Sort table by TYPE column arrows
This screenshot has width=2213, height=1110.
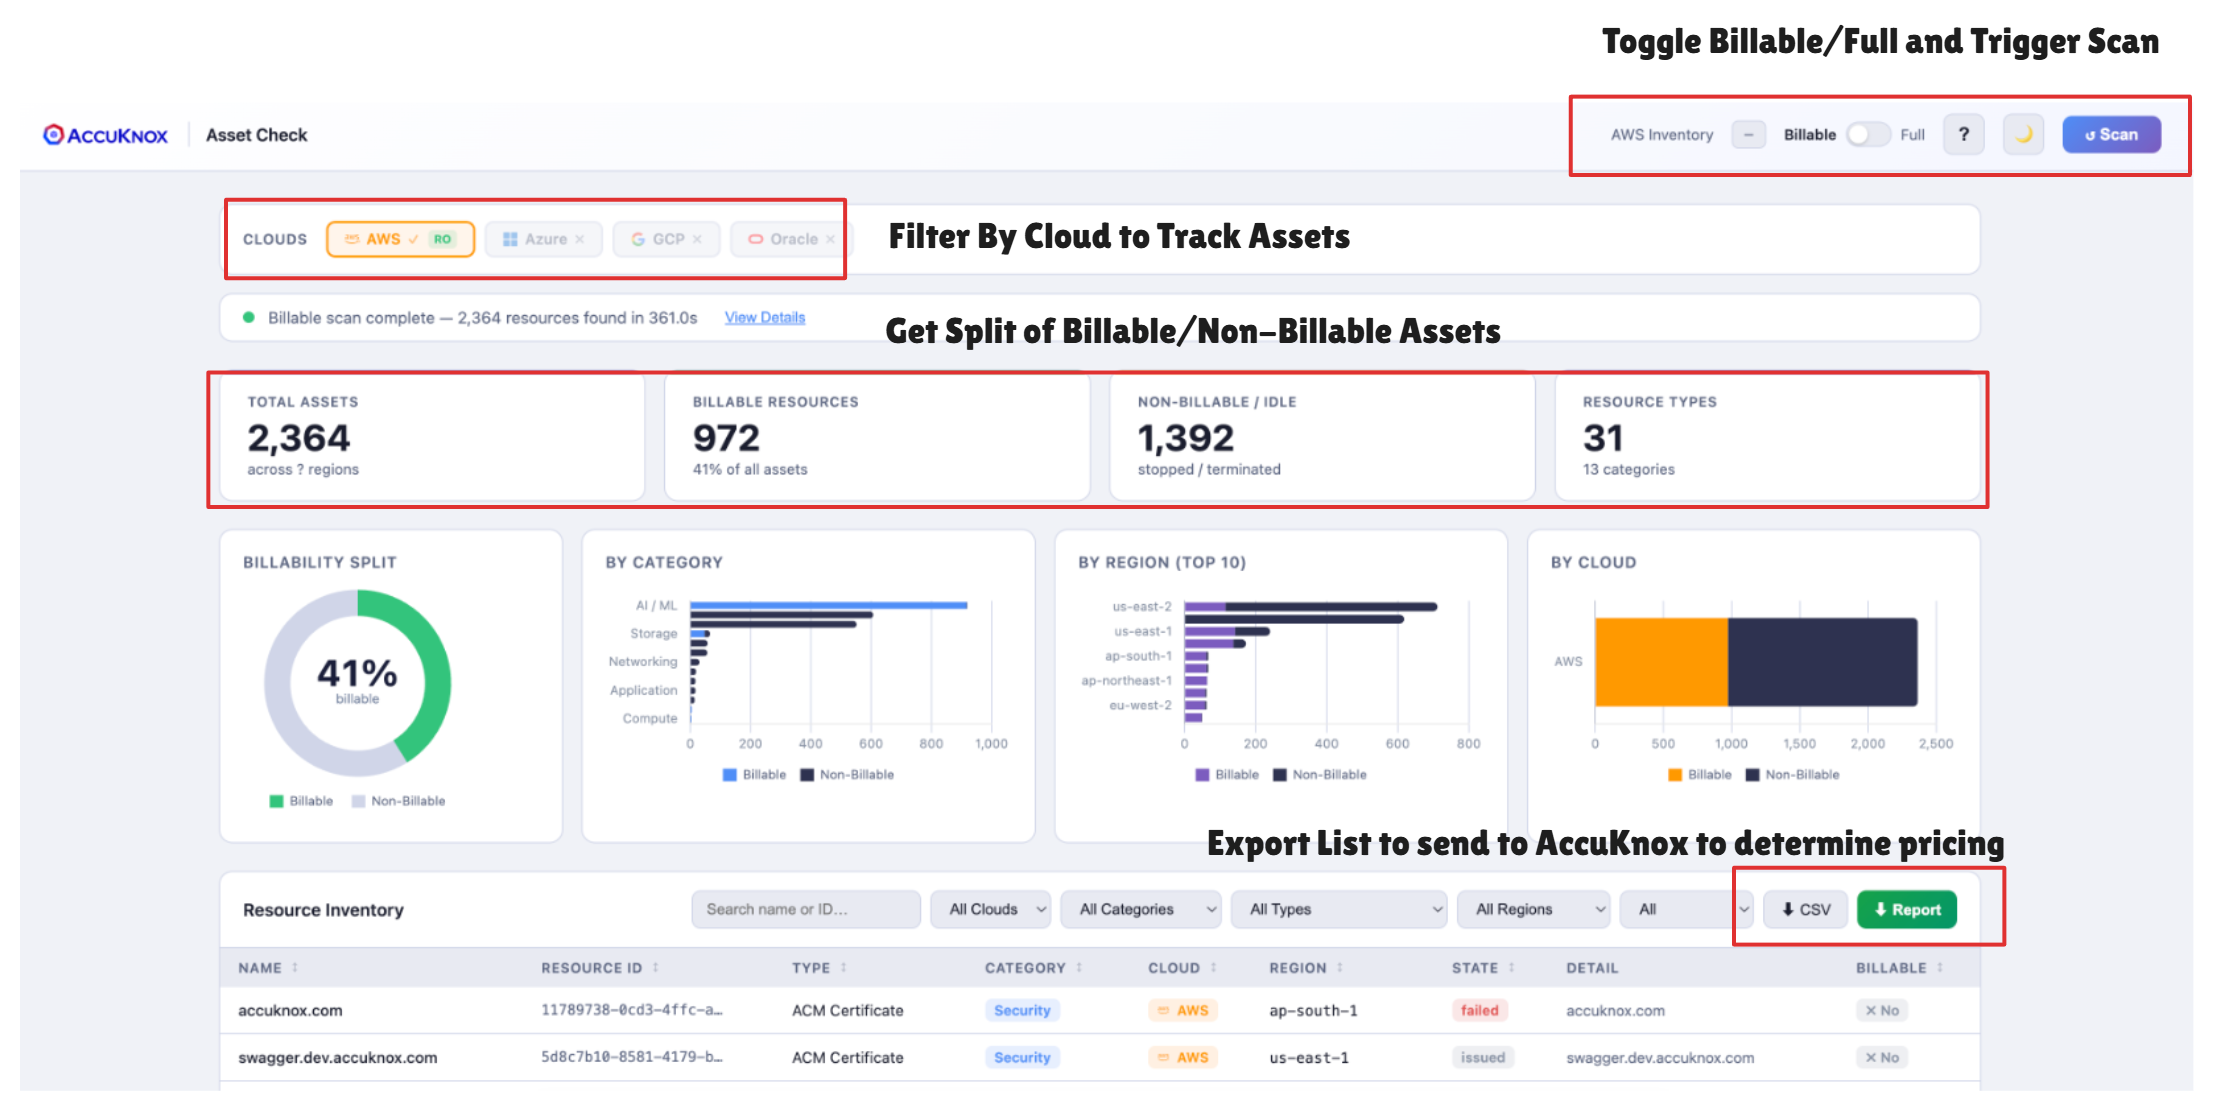(844, 968)
